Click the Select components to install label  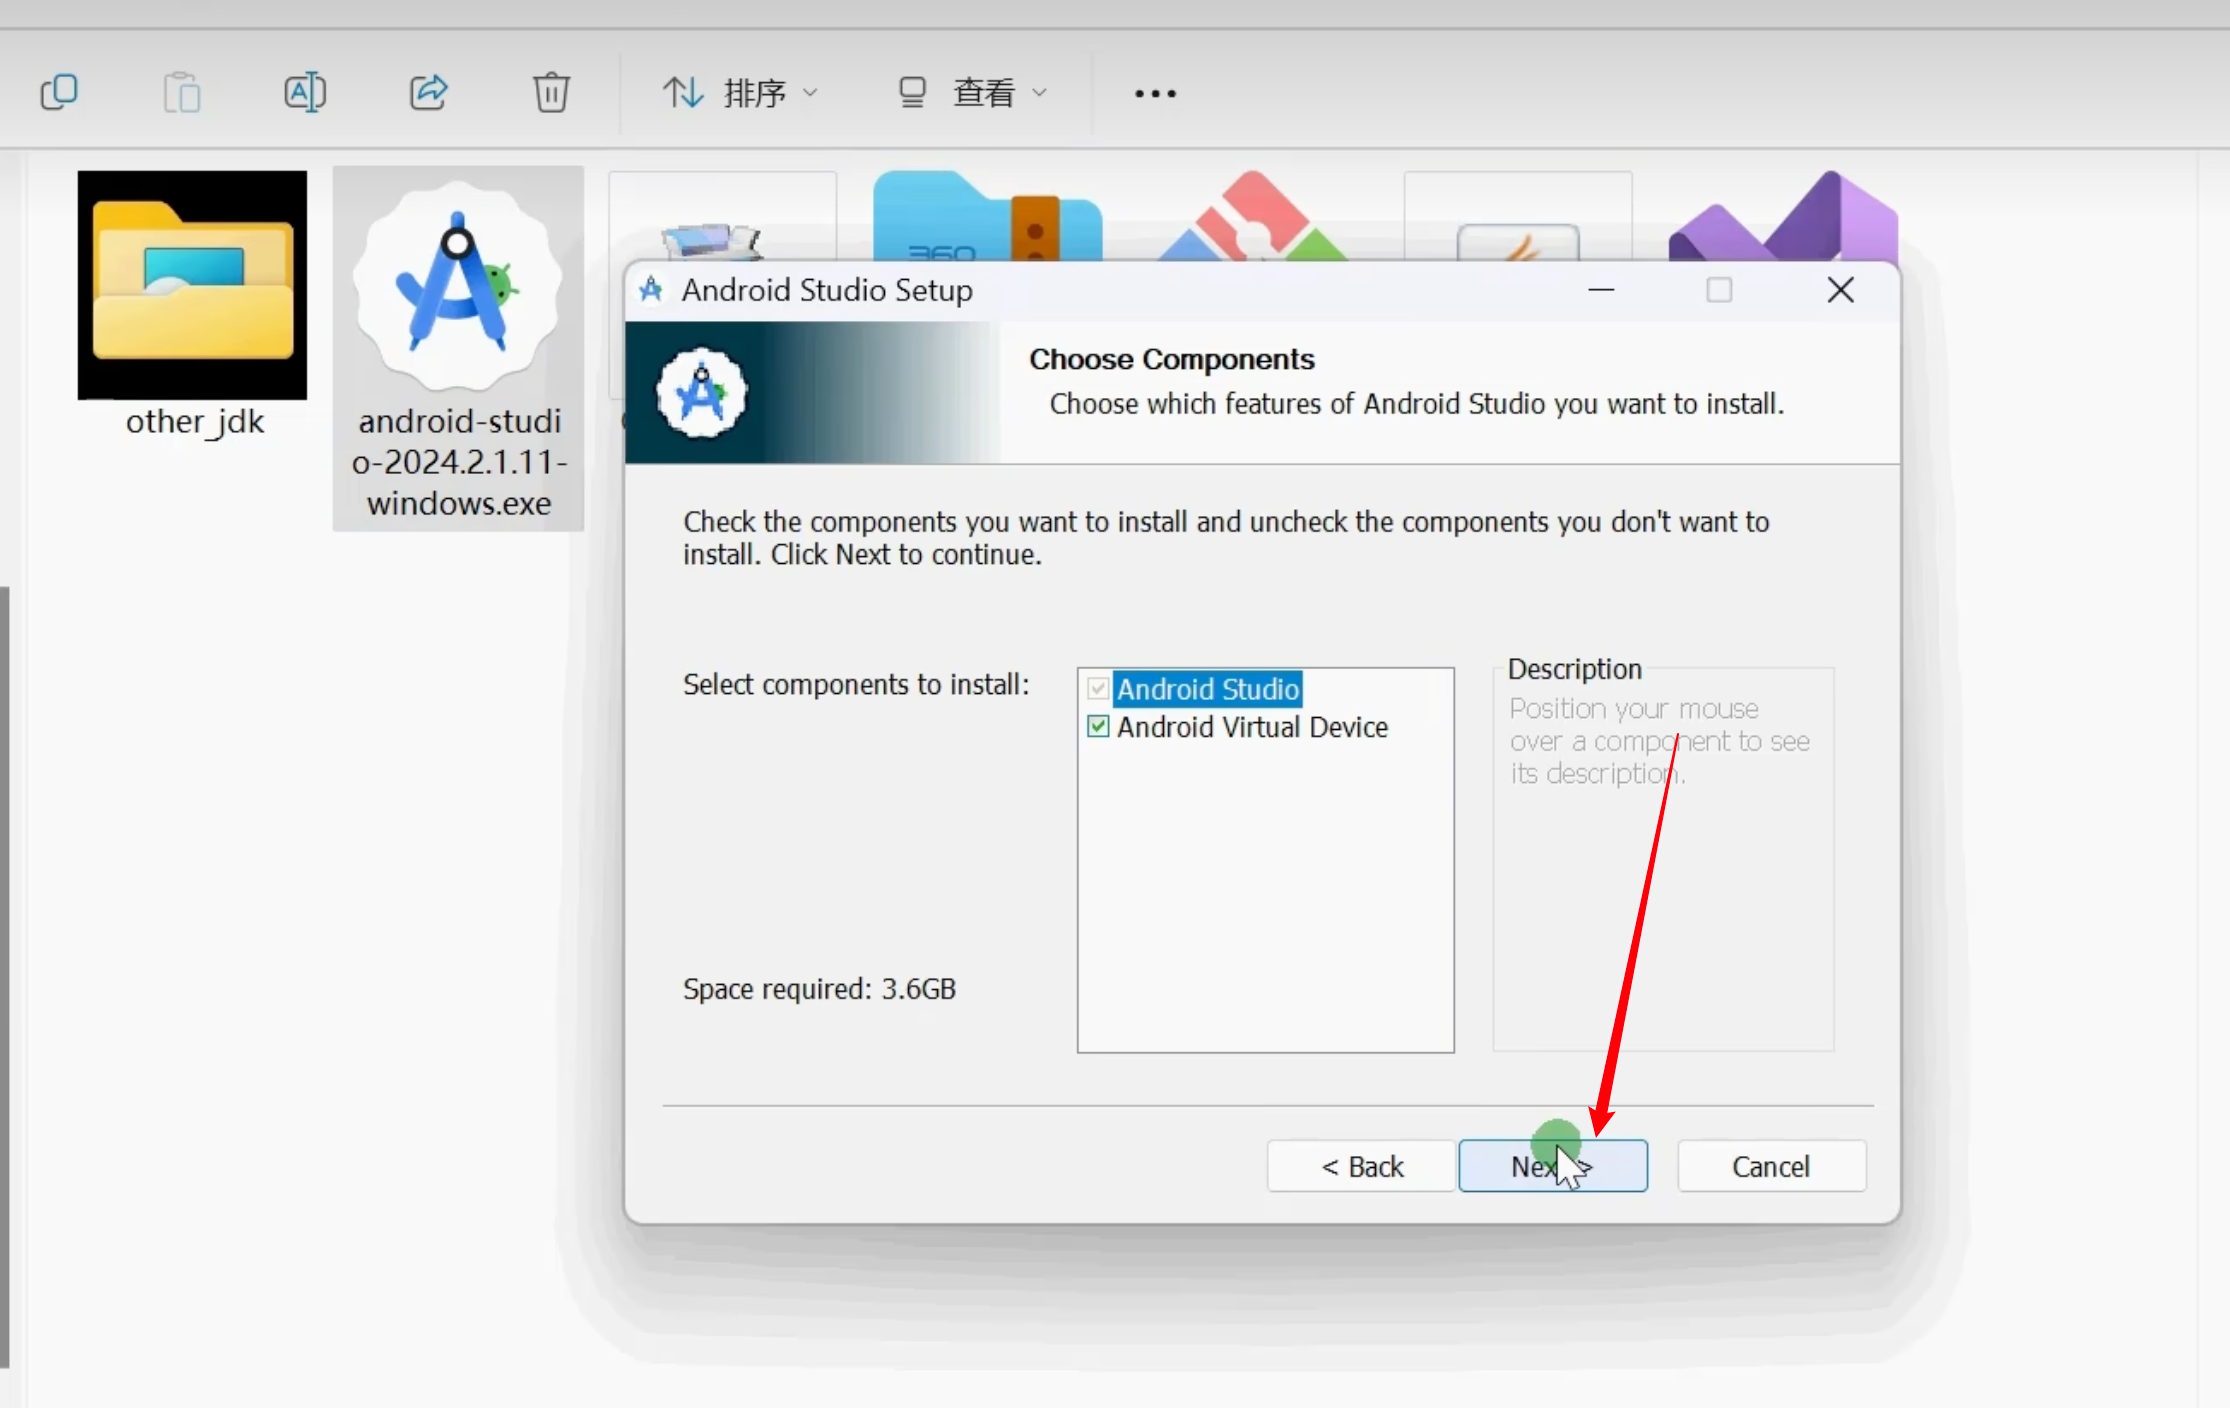click(x=856, y=684)
